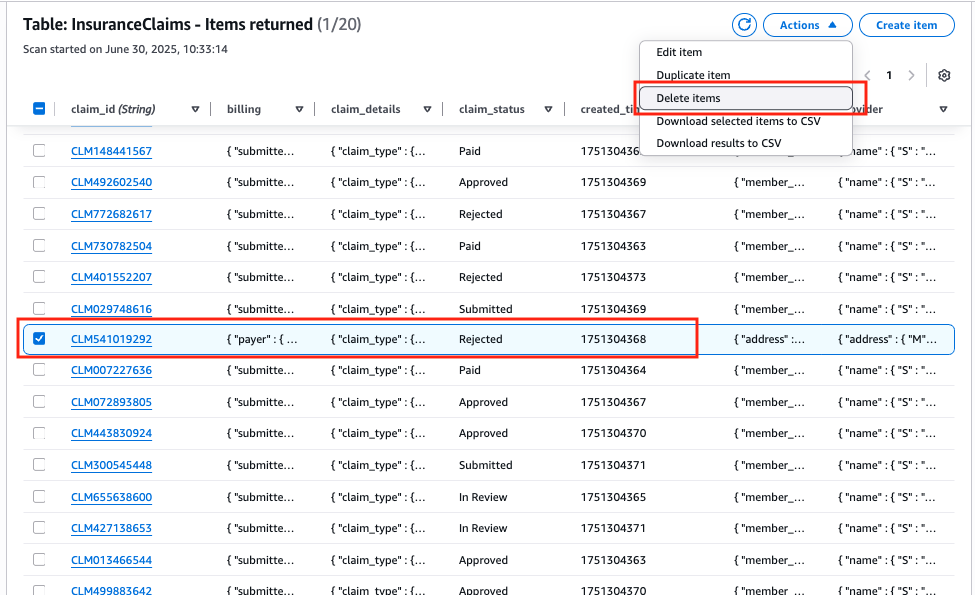975x595 pixels.
Task: Sort by claim_details column arrow
Action: [427, 109]
